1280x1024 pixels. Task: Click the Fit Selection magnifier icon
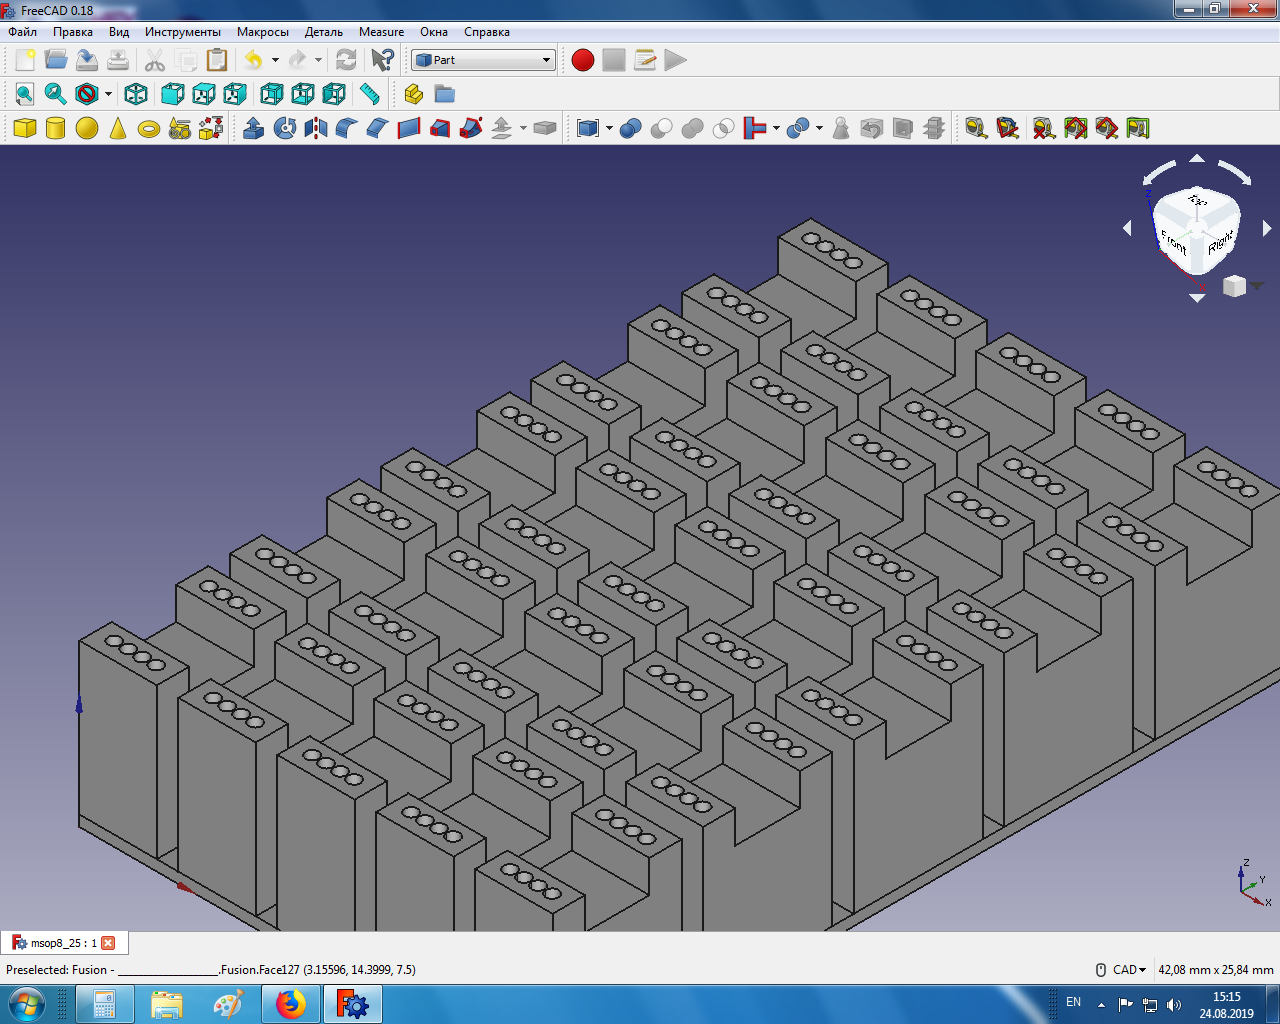pos(56,94)
